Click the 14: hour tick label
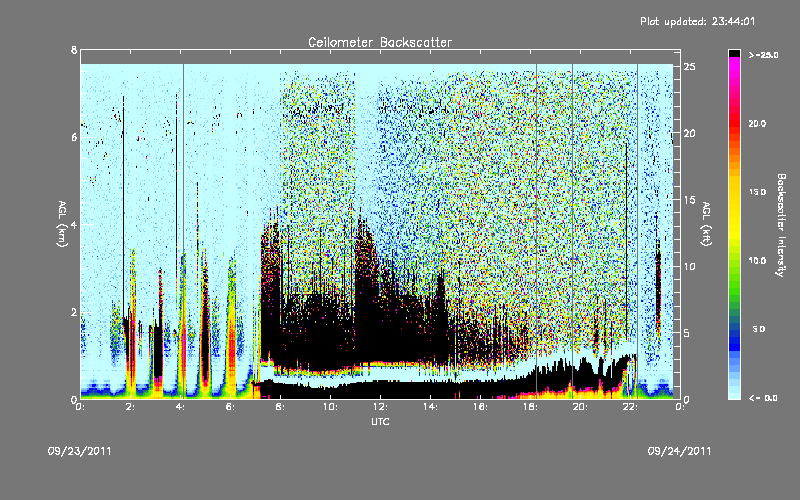Screen dimensions: 800x500 pyautogui.click(x=431, y=407)
